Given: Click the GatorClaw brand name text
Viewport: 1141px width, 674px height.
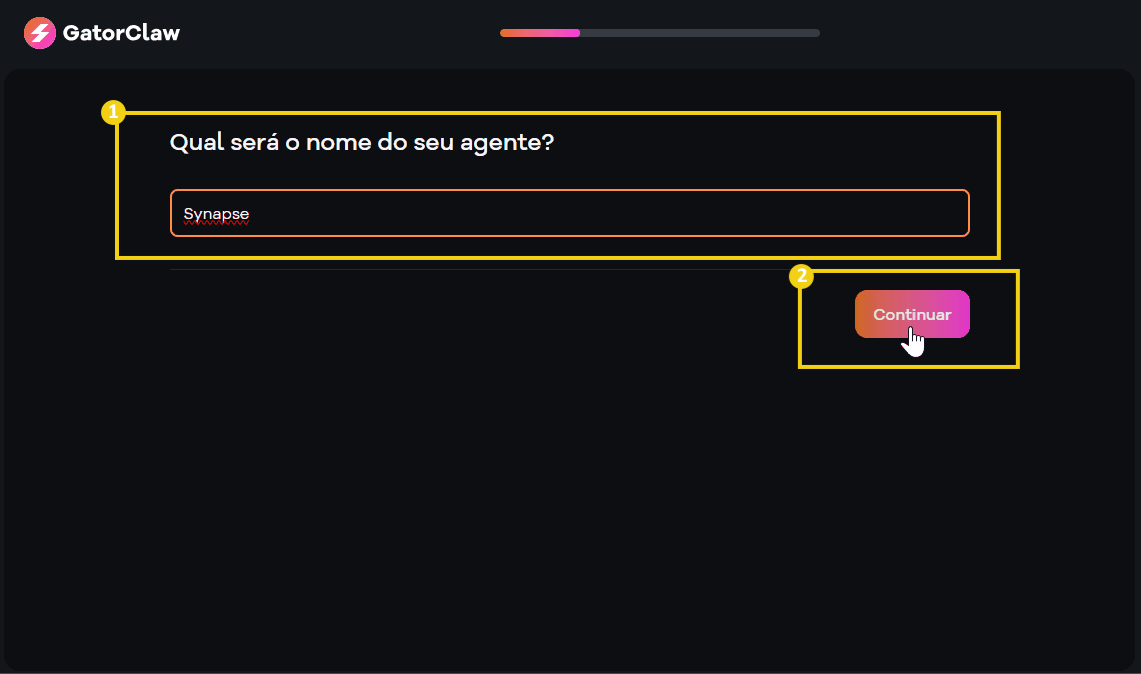Looking at the screenshot, I should tap(121, 32).
